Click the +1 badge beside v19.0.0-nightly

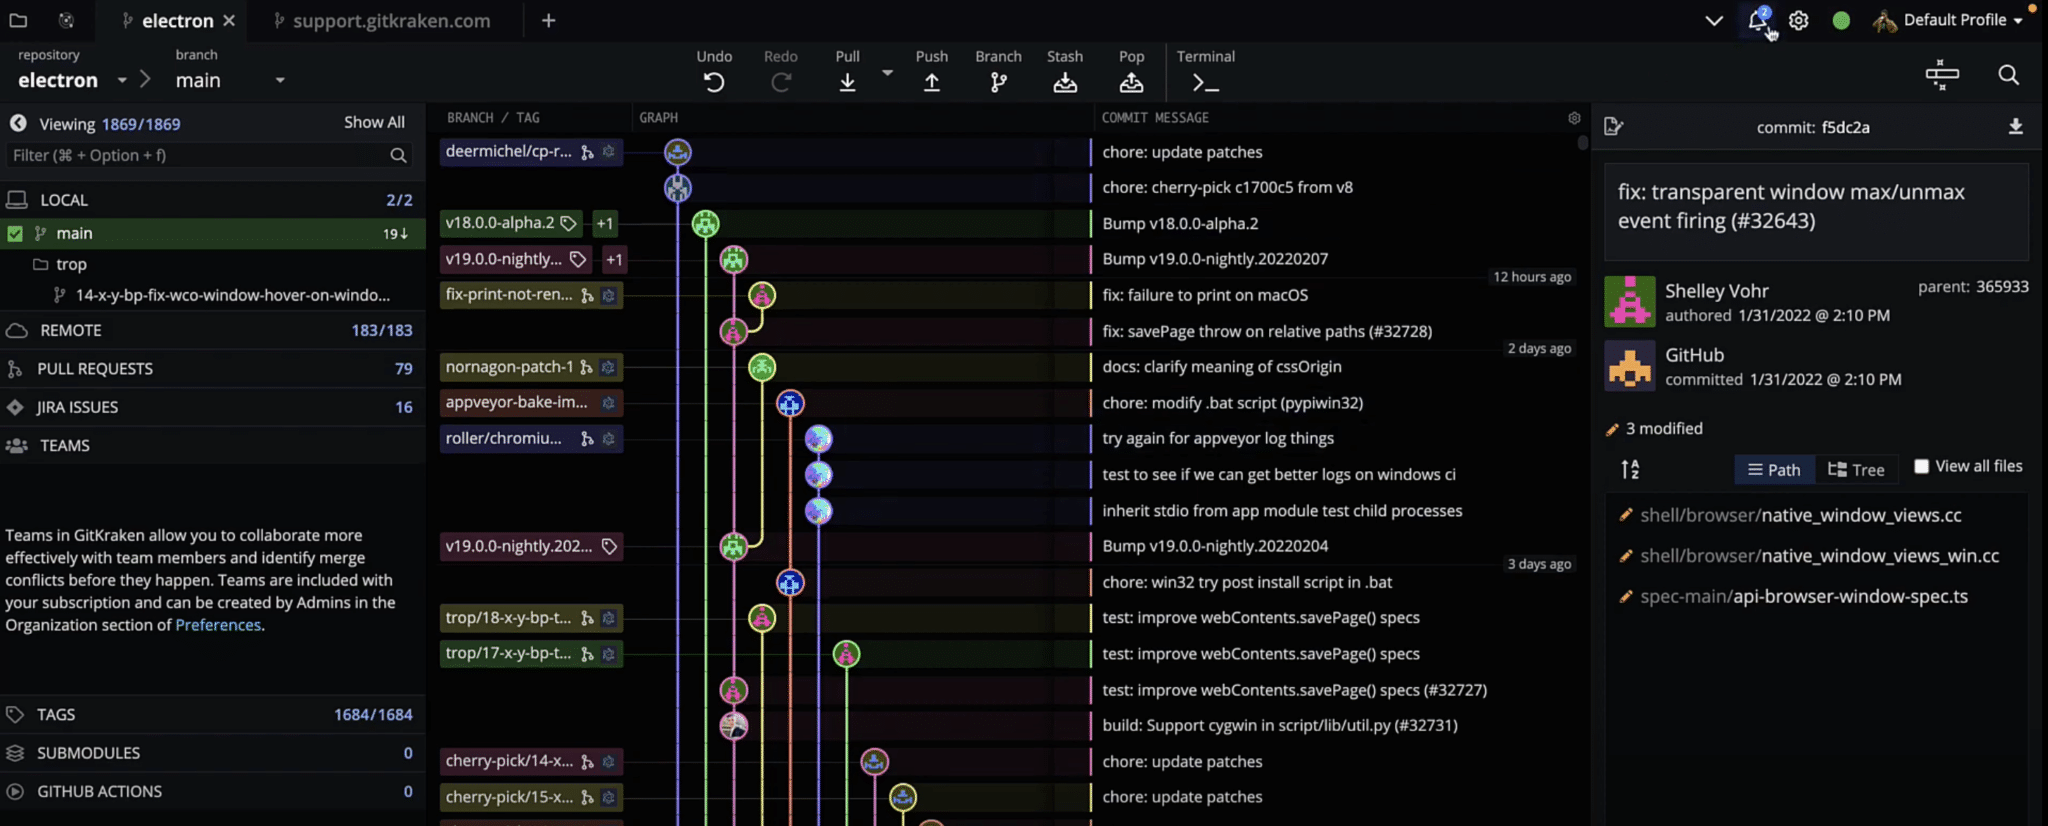[x=614, y=259]
